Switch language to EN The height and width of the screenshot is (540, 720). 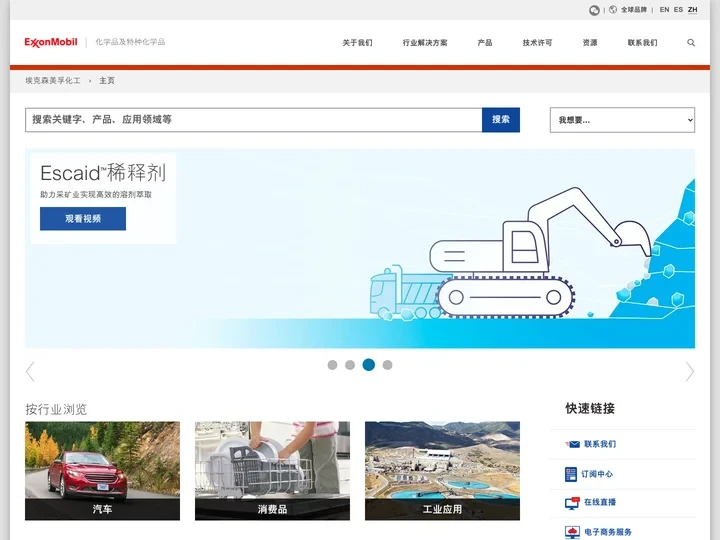tap(664, 10)
